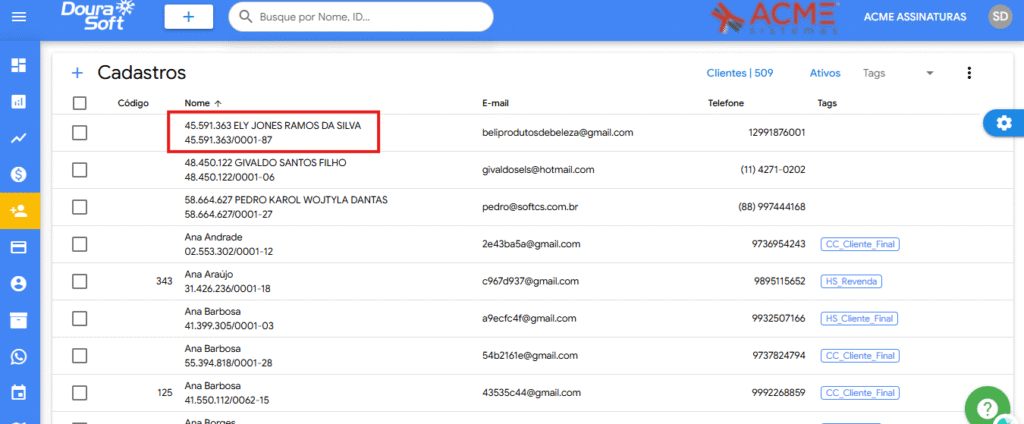Image resolution: width=1024 pixels, height=424 pixels.
Task: Tick checkbox for Ely Jones Ramos da Silva
Action: pyautogui.click(x=80, y=132)
